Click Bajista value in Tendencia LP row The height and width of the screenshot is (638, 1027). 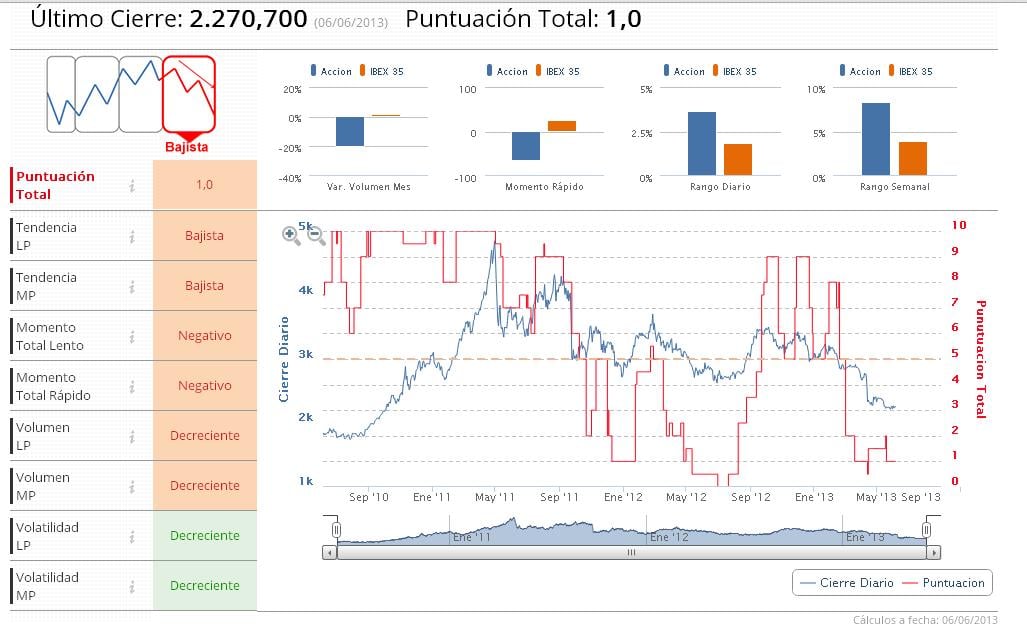(205, 236)
